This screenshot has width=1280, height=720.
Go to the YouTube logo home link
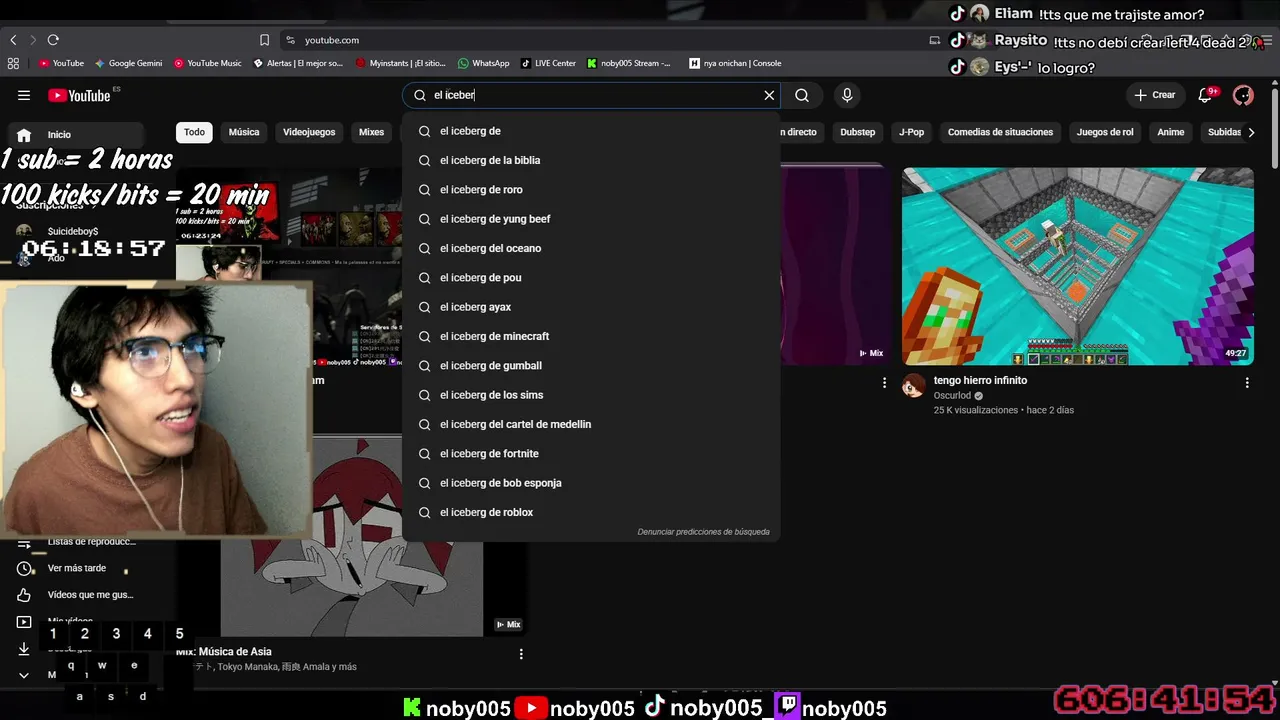tap(79, 95)
